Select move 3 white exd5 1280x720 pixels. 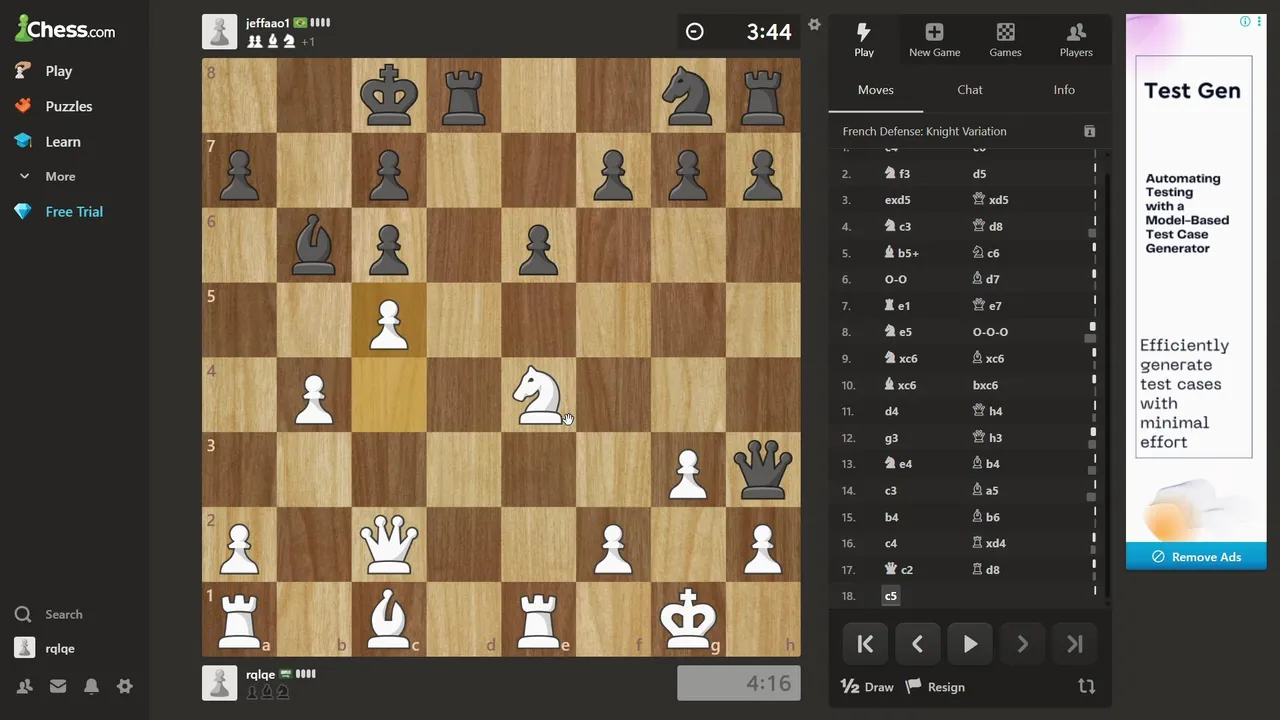(898, 200)
